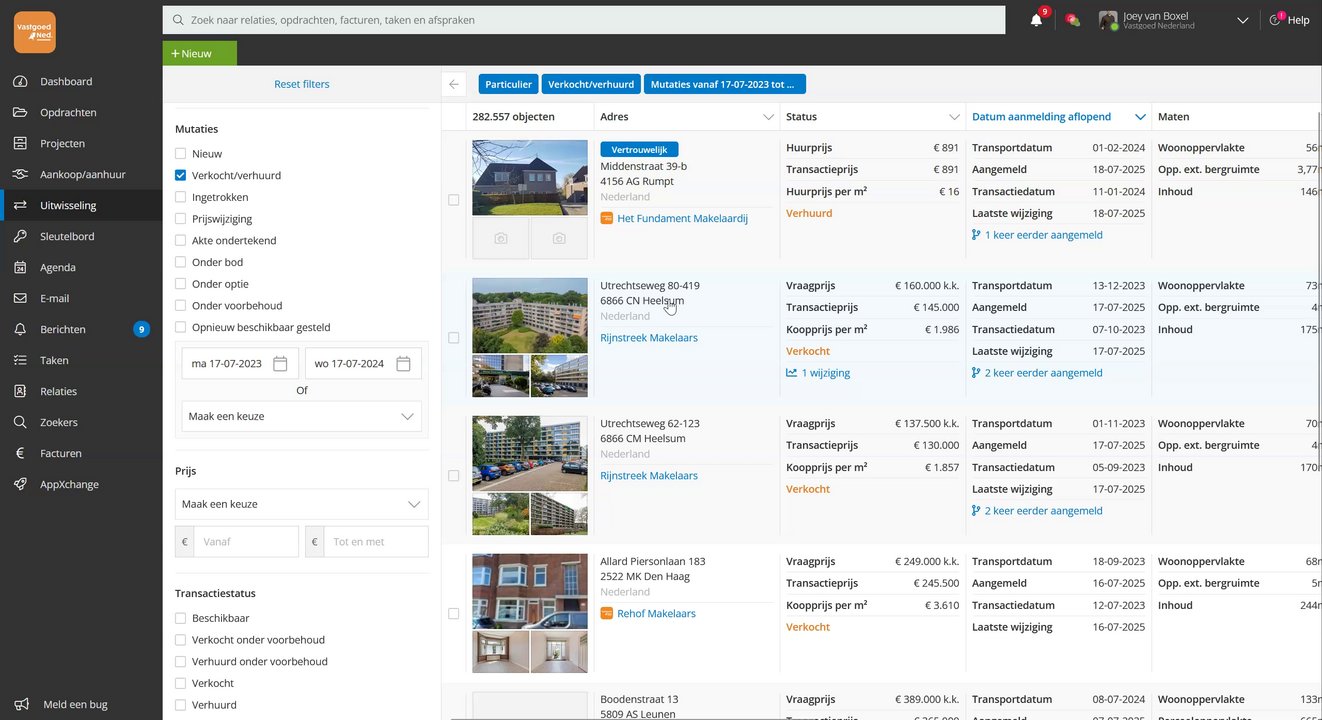This screenshot has width=1322, height=720.
Task: Click the green Nieuw button
Action: coord(200,53)
